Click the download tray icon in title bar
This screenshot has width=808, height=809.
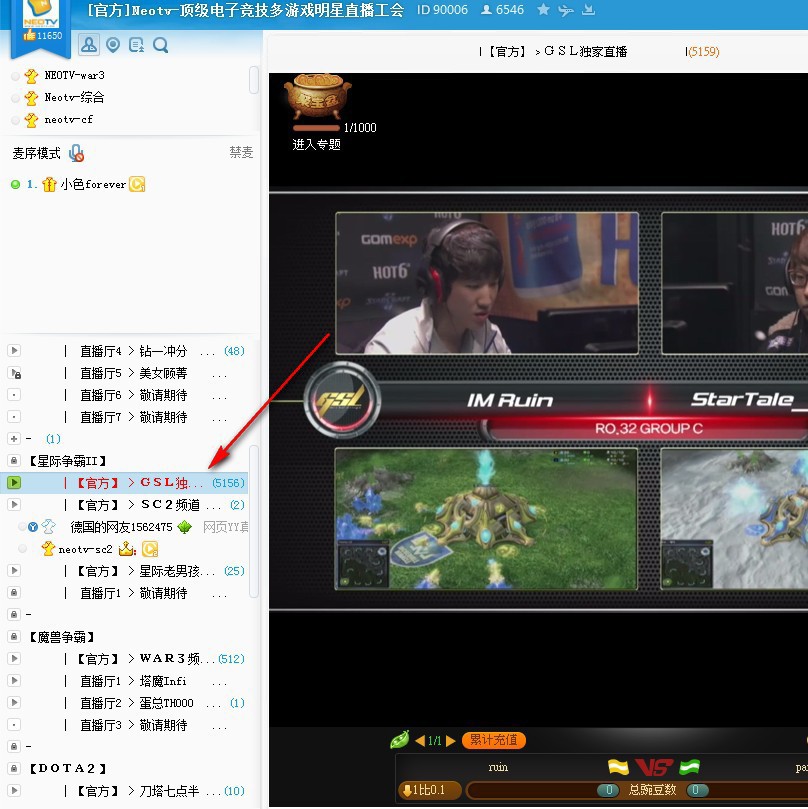[x=588, y=9]
